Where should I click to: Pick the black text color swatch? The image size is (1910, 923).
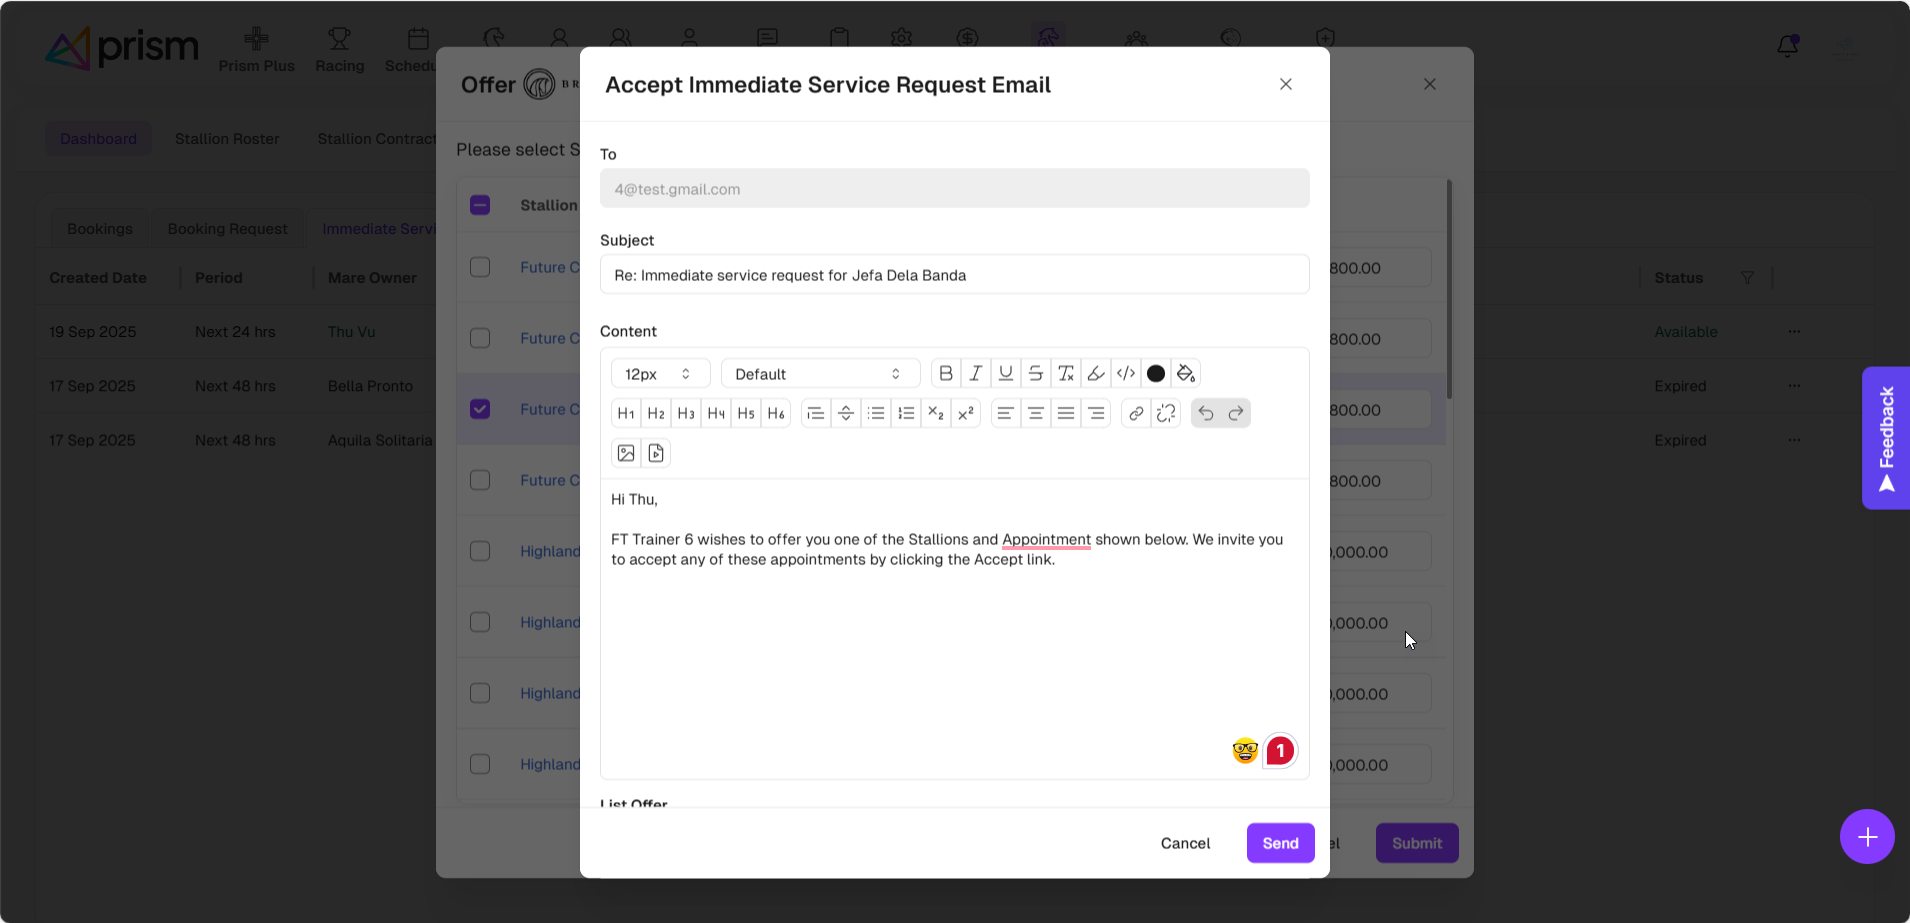tap(1155, 373)
